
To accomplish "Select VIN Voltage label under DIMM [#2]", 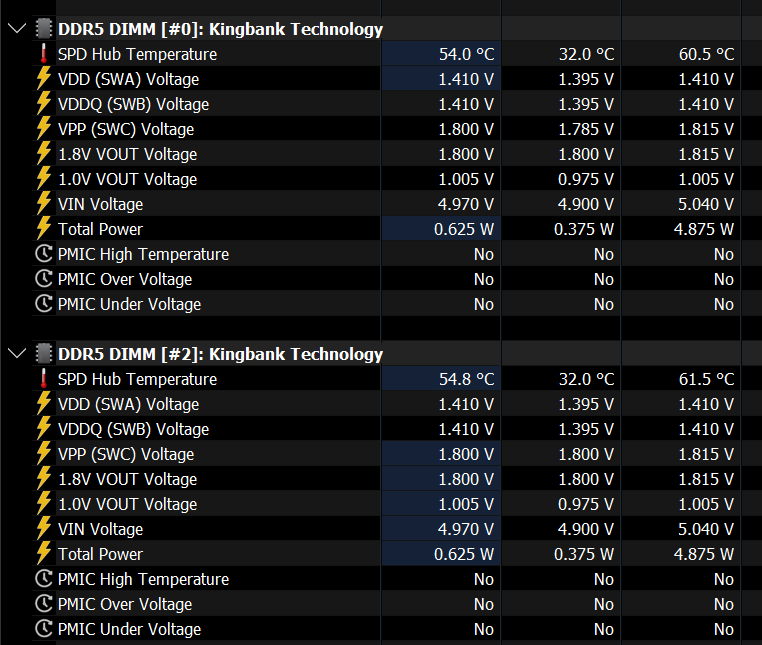I will [101, 529].
